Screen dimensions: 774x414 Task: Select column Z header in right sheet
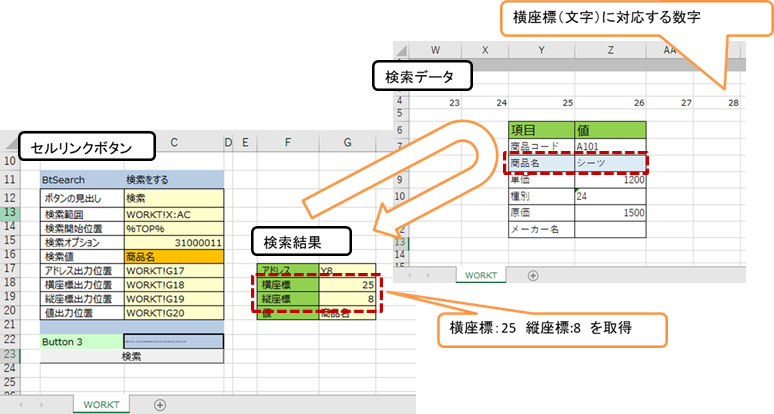[610, 50]
